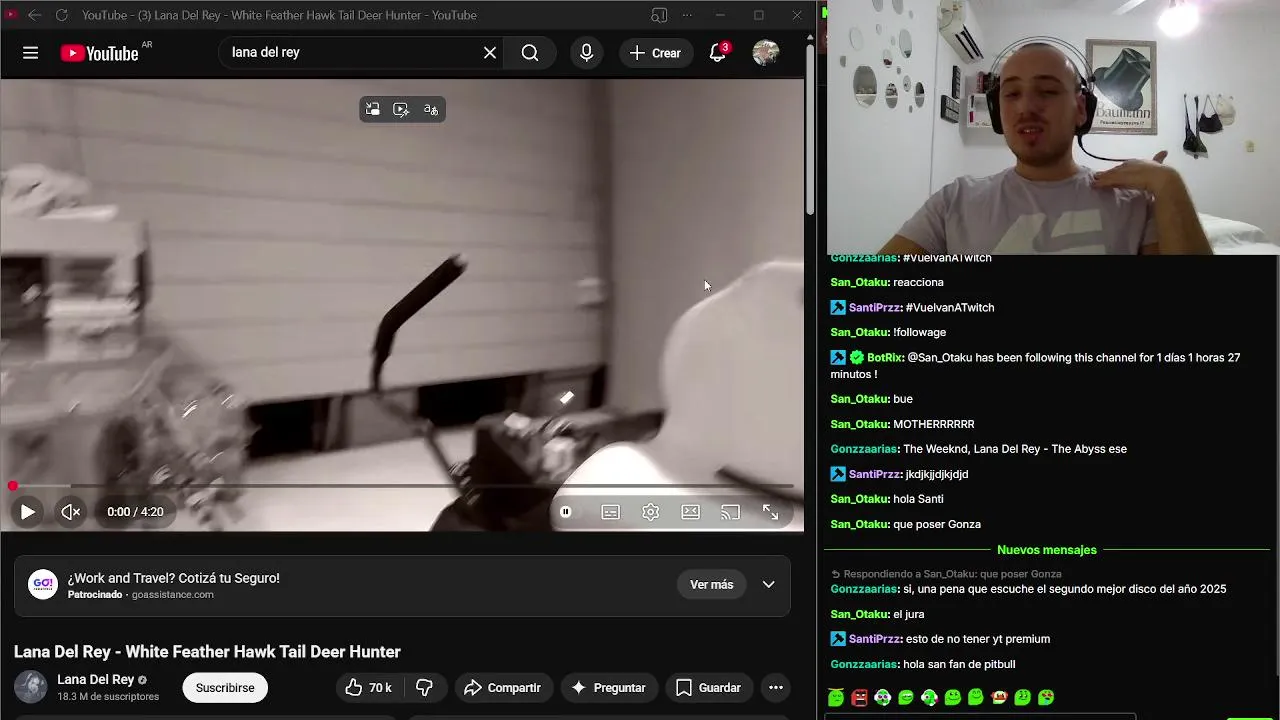
Task: Click the search magnifier button
Action: coord(530,53)
